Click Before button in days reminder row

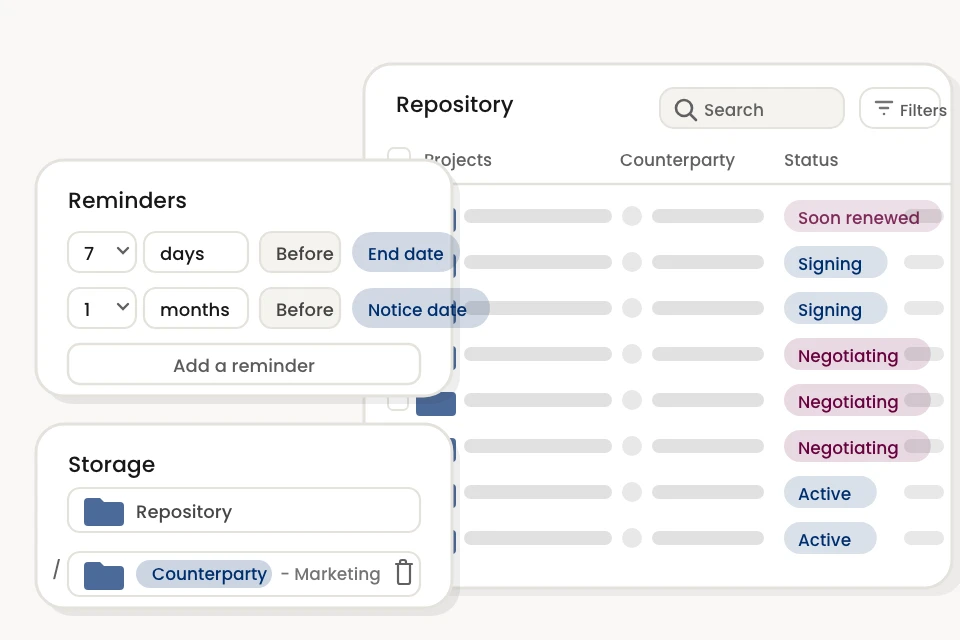tap(300, 252)
